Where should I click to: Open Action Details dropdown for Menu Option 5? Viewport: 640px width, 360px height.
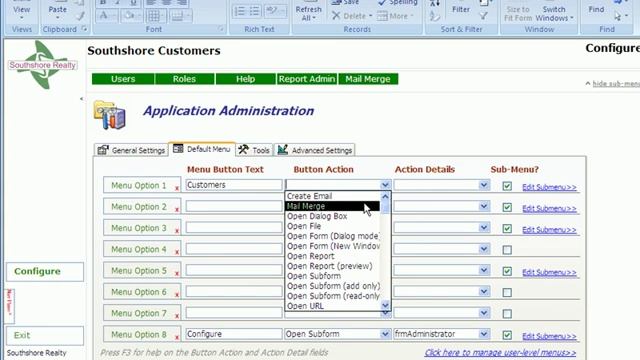(484, 270)
